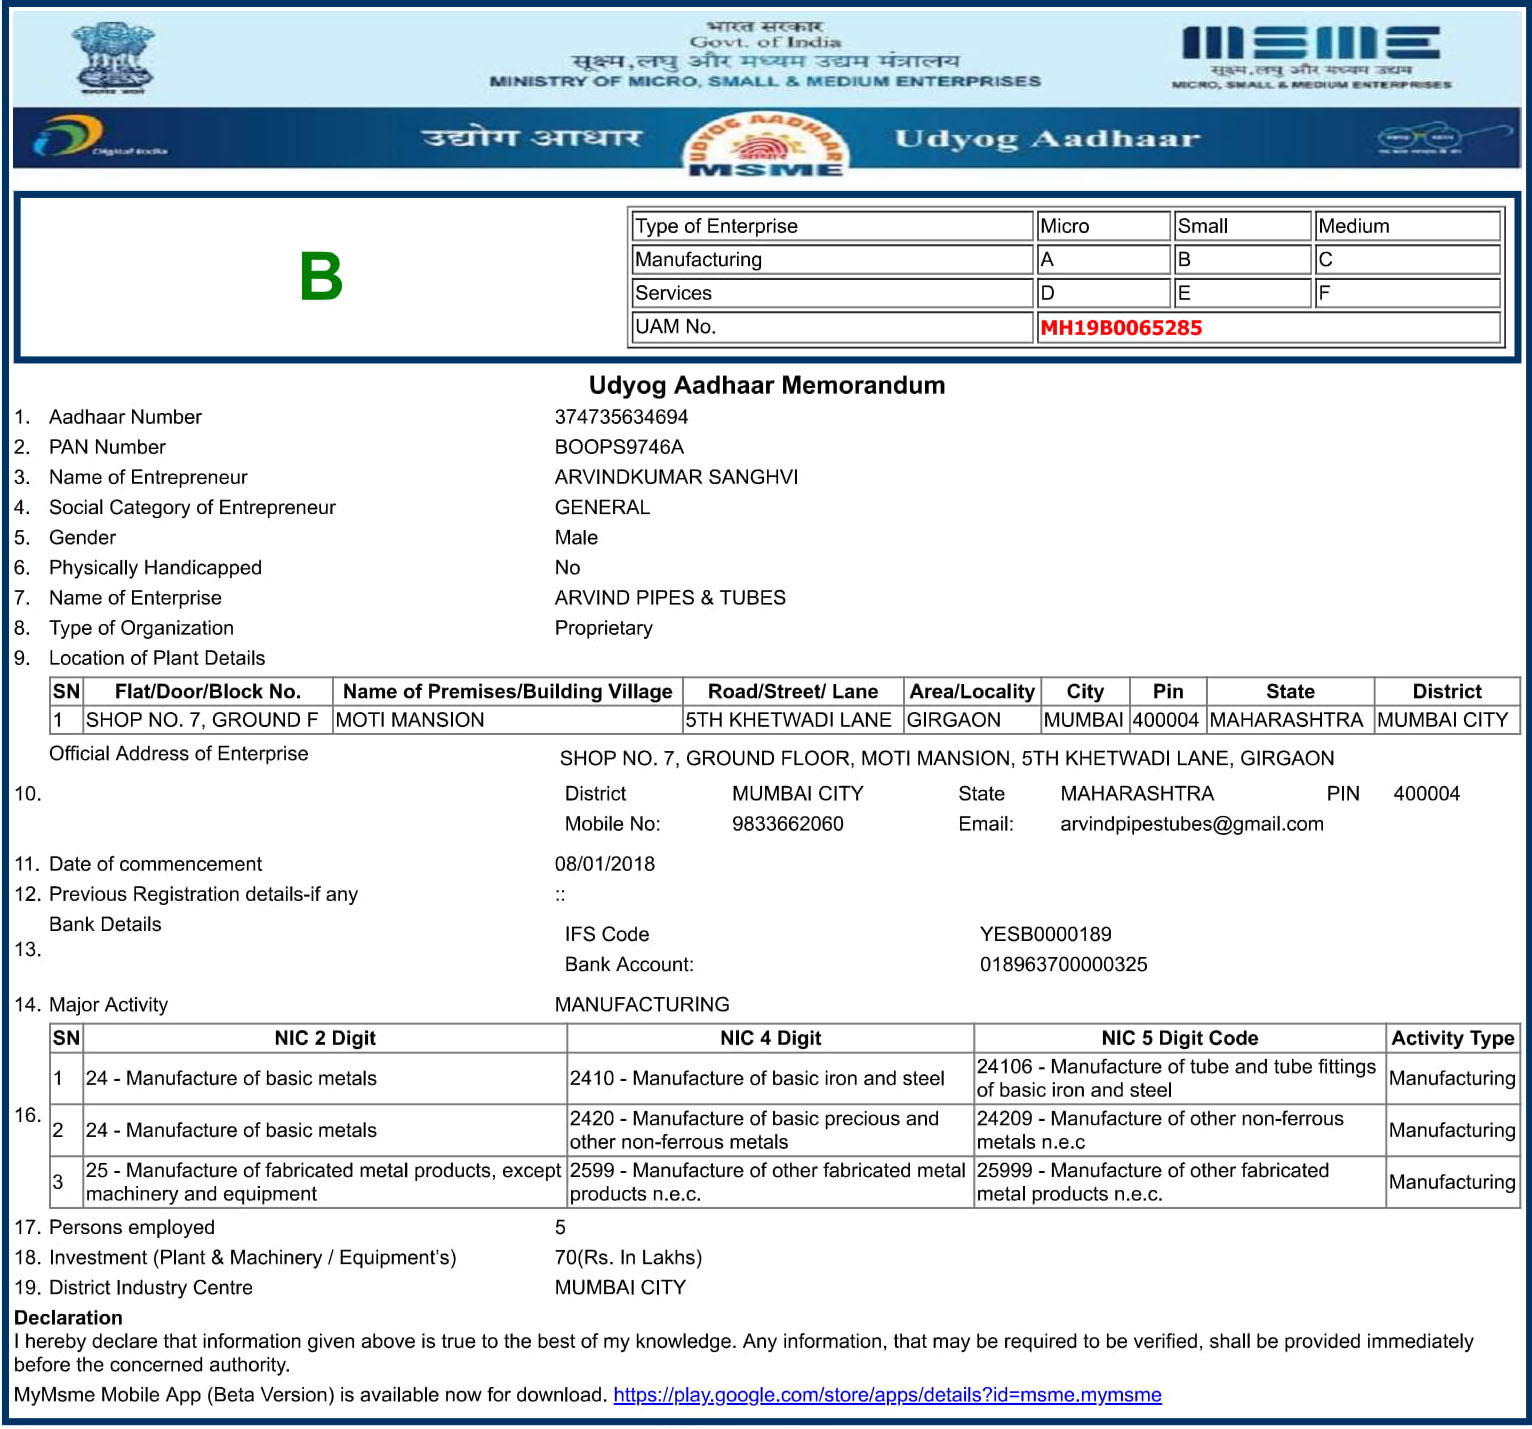Screen dimensions: 1532x1429
Task: Click the email arvindpipestubes@gmail.com
Action: pos(1191,824)
